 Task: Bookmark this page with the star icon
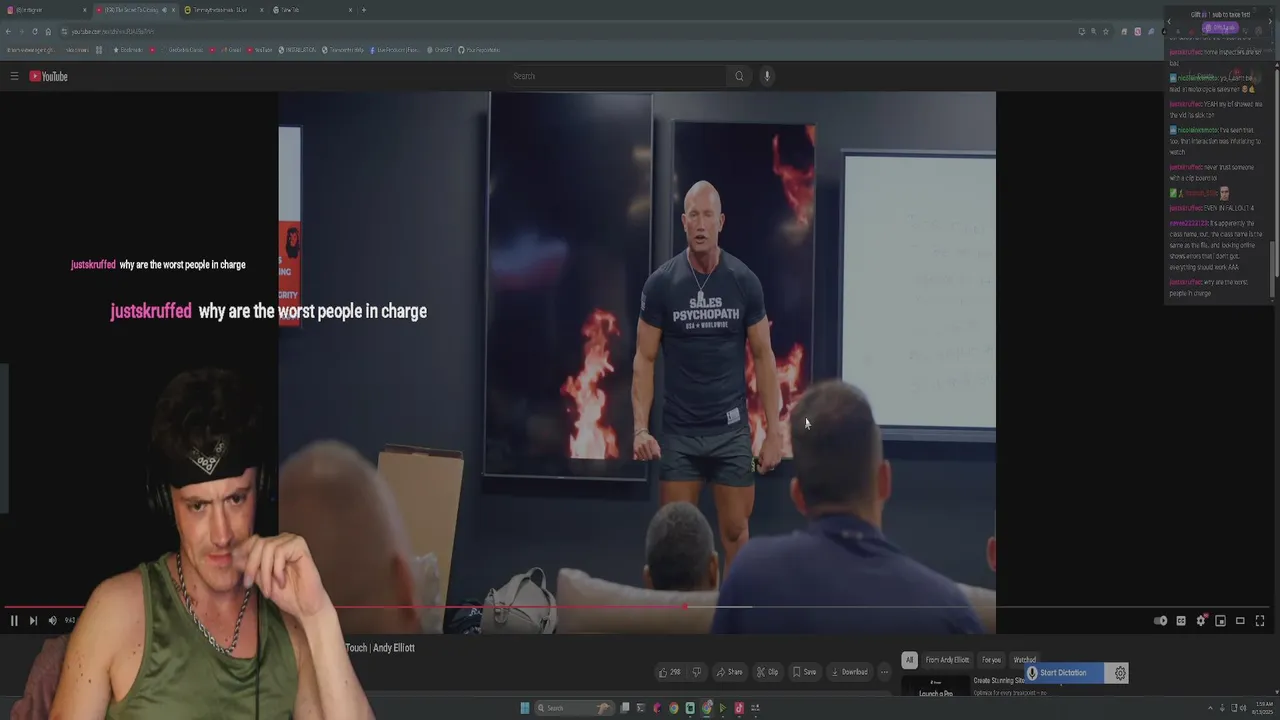pyautogui.click(x=1106, y=31)
